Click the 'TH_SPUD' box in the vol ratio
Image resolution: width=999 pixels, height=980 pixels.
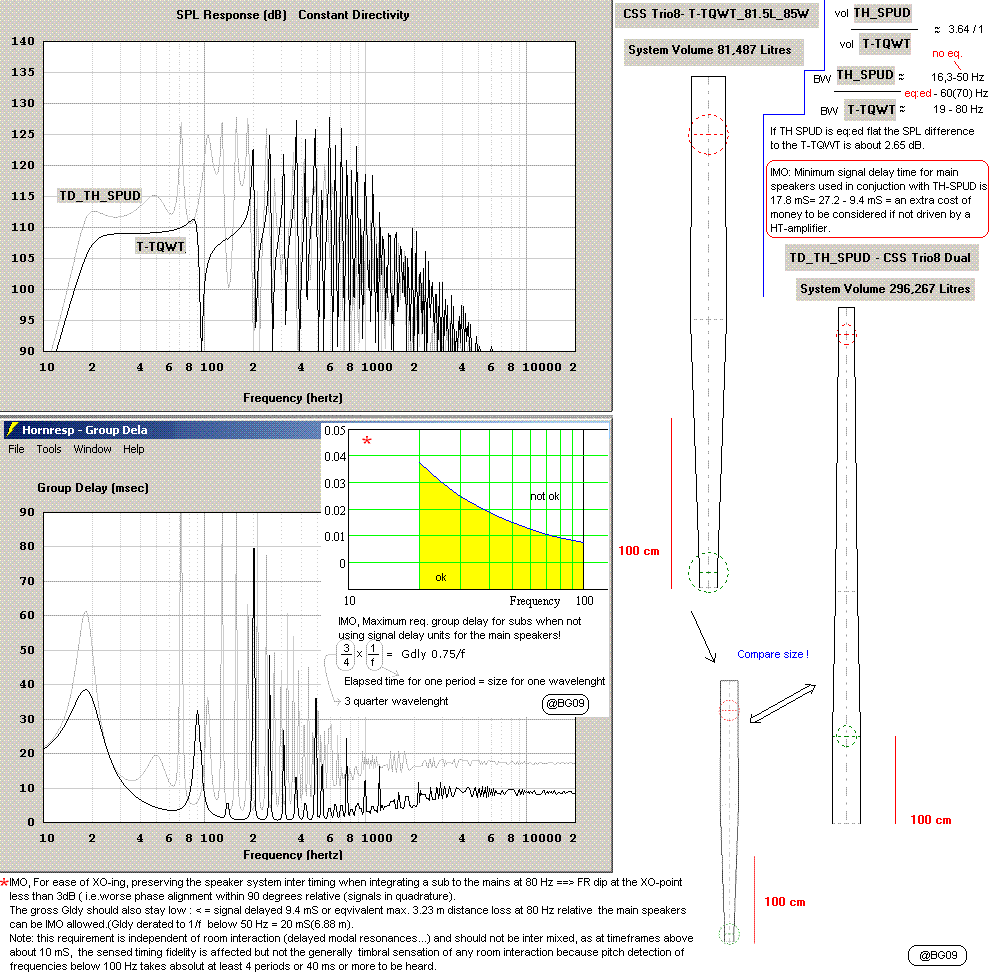click(882, 13)
